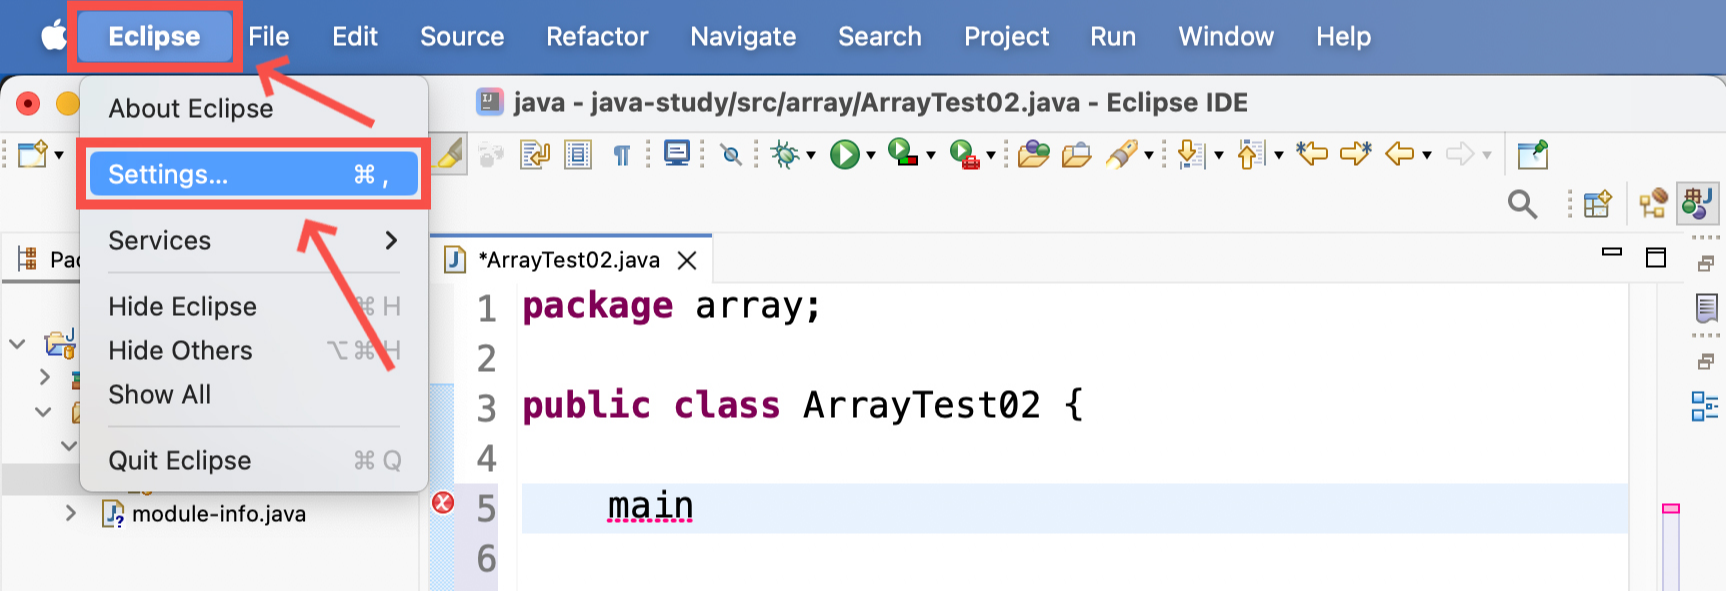
Task: Click the magnifier Quick Access search icon
Action: click(x=1522, y=204)
